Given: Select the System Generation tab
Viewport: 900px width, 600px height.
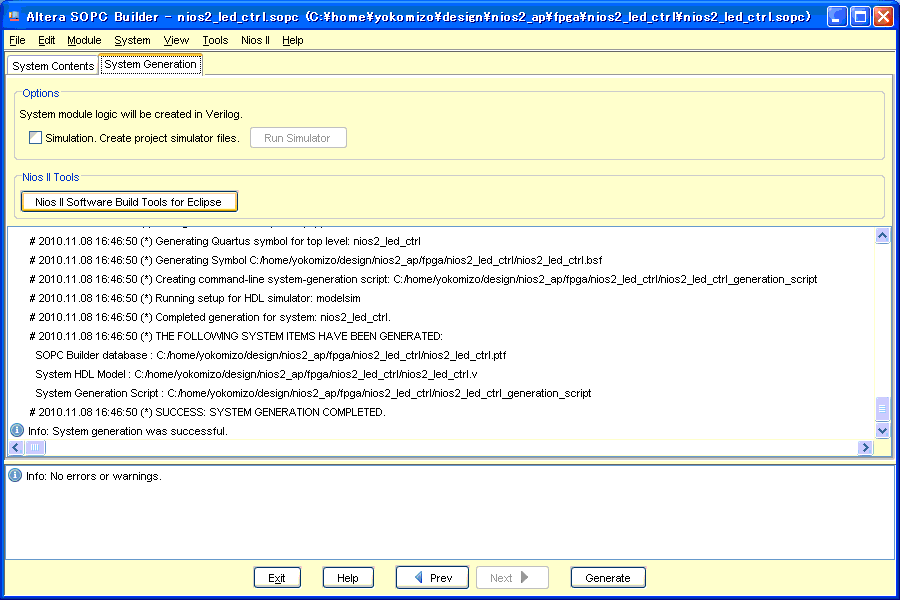Looking at the screenshot, I should [150, 64].
